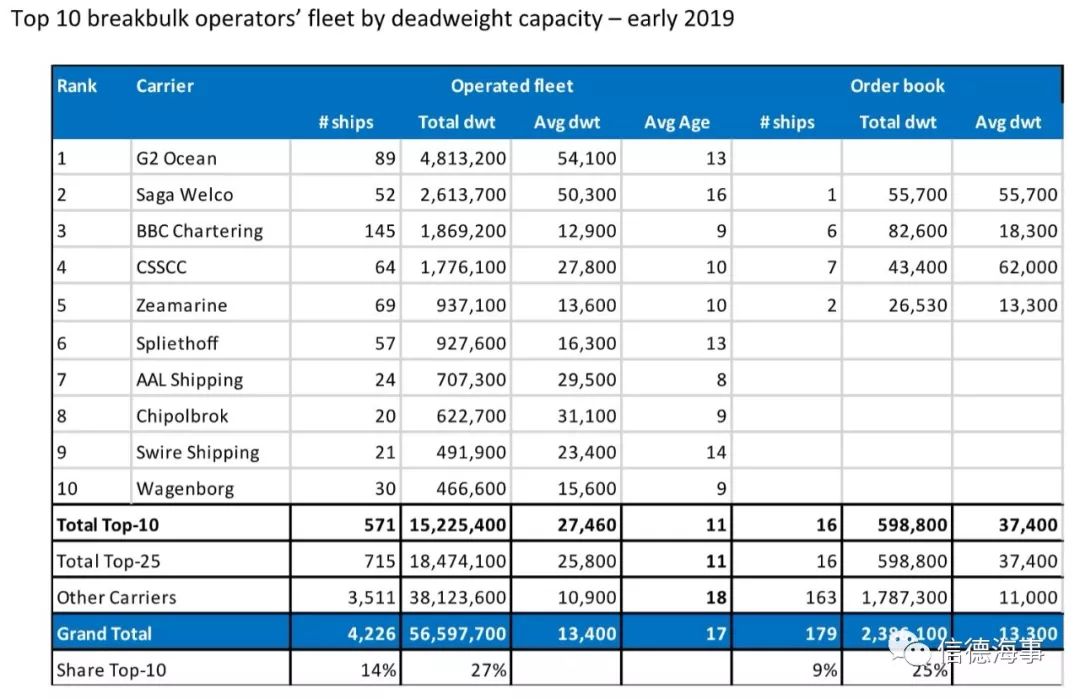This screenshot has height=699, width=1080.
Task: Click Zeamarine order book dwt '26,530'
Action: (x=917, y=305)
